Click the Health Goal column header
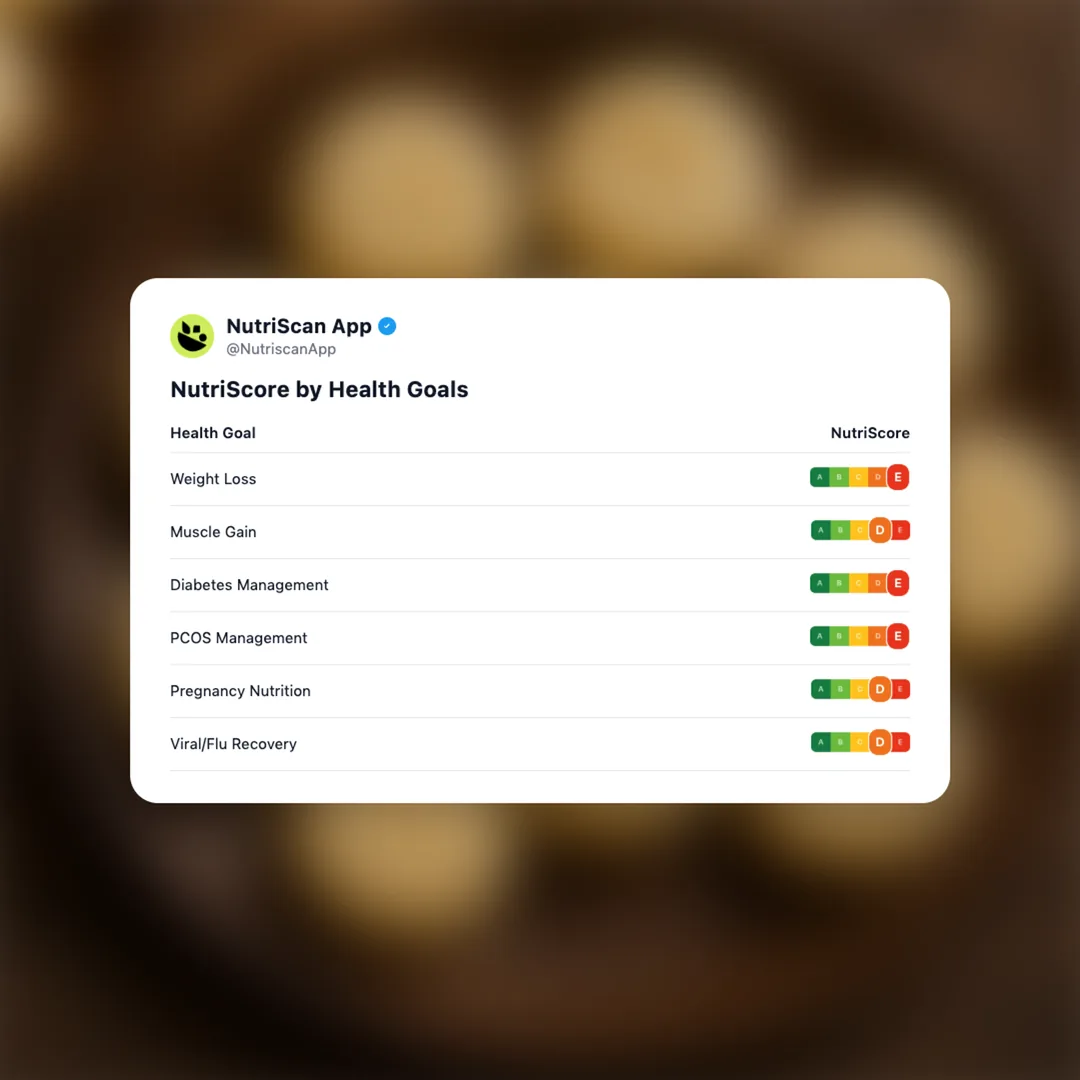 tap(213, 433)
